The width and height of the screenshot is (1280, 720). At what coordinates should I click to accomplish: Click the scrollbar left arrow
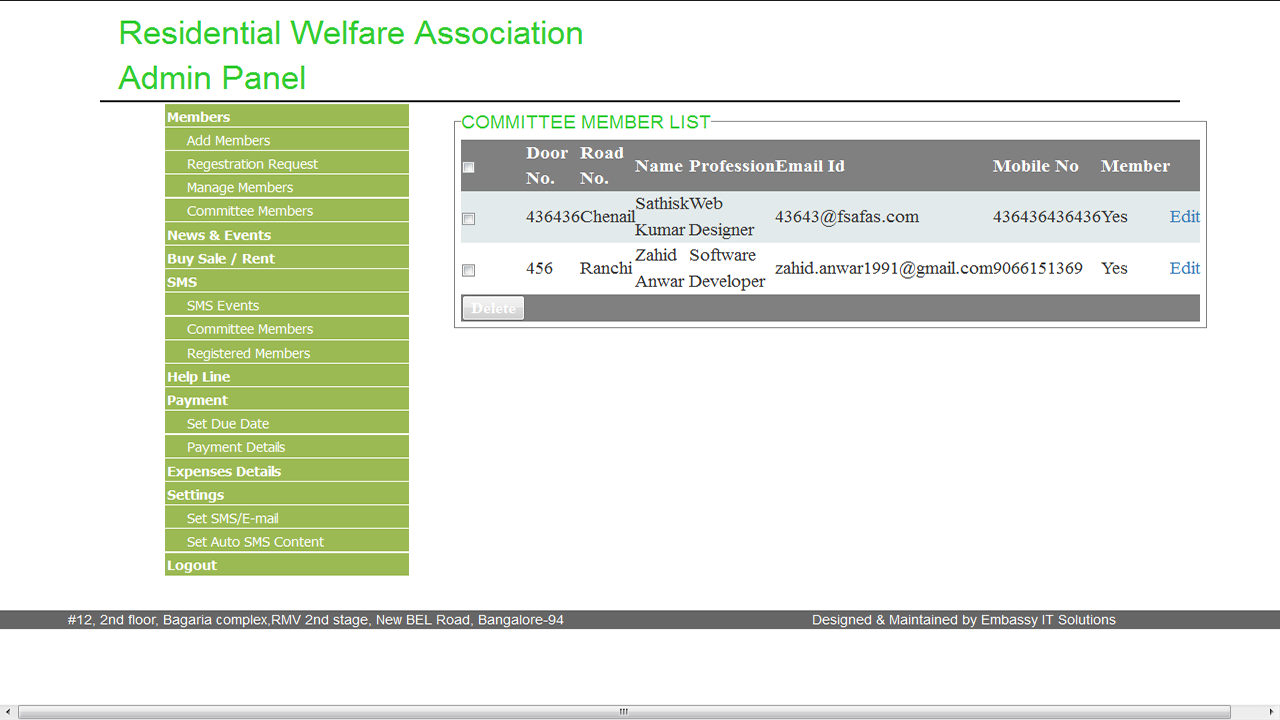[8, 712]
